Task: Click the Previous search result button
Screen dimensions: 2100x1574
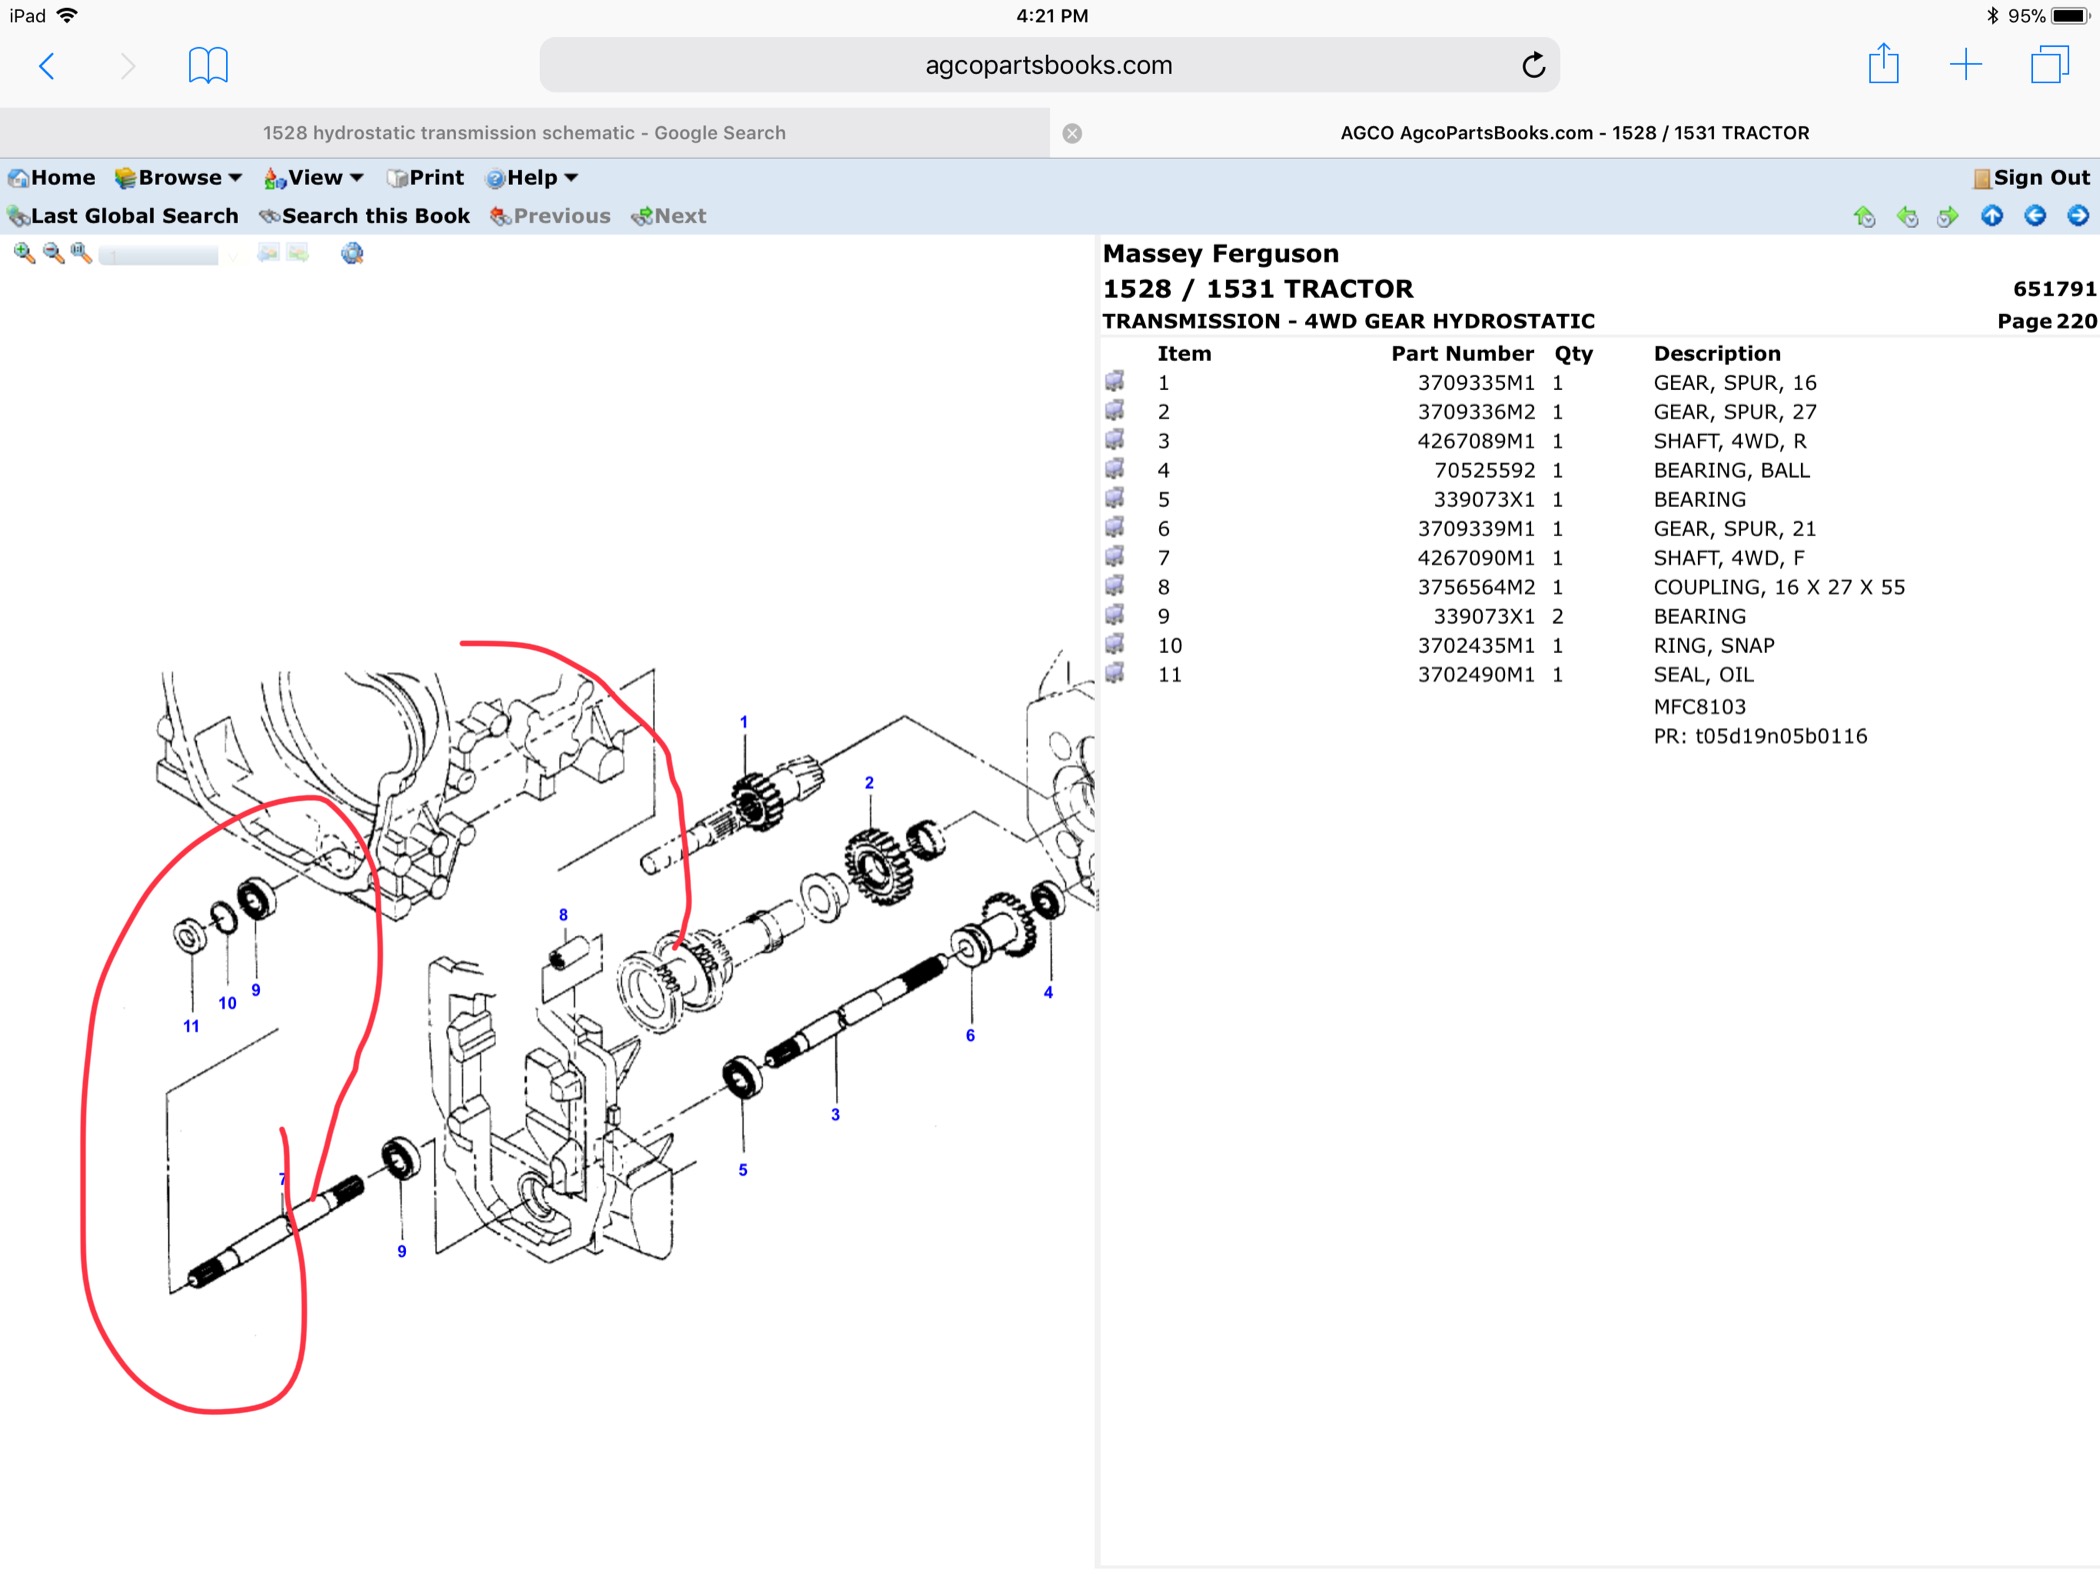Action: (x=550, y=216)
